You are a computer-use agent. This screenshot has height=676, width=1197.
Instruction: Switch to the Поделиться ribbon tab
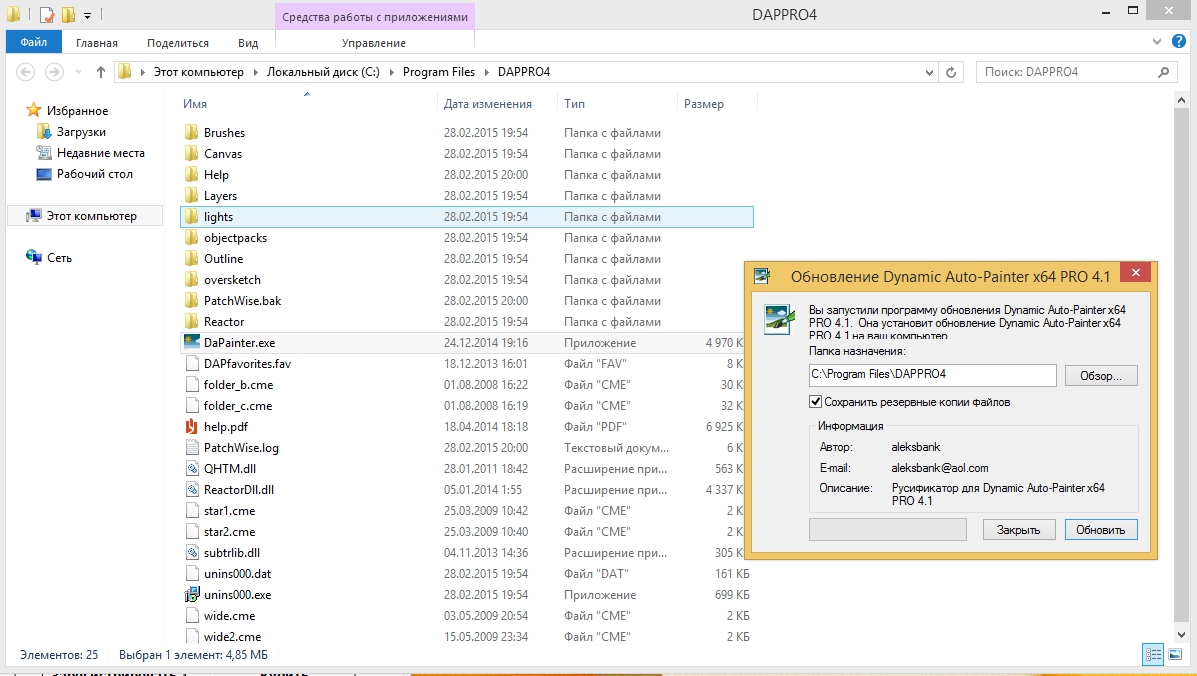178,43
